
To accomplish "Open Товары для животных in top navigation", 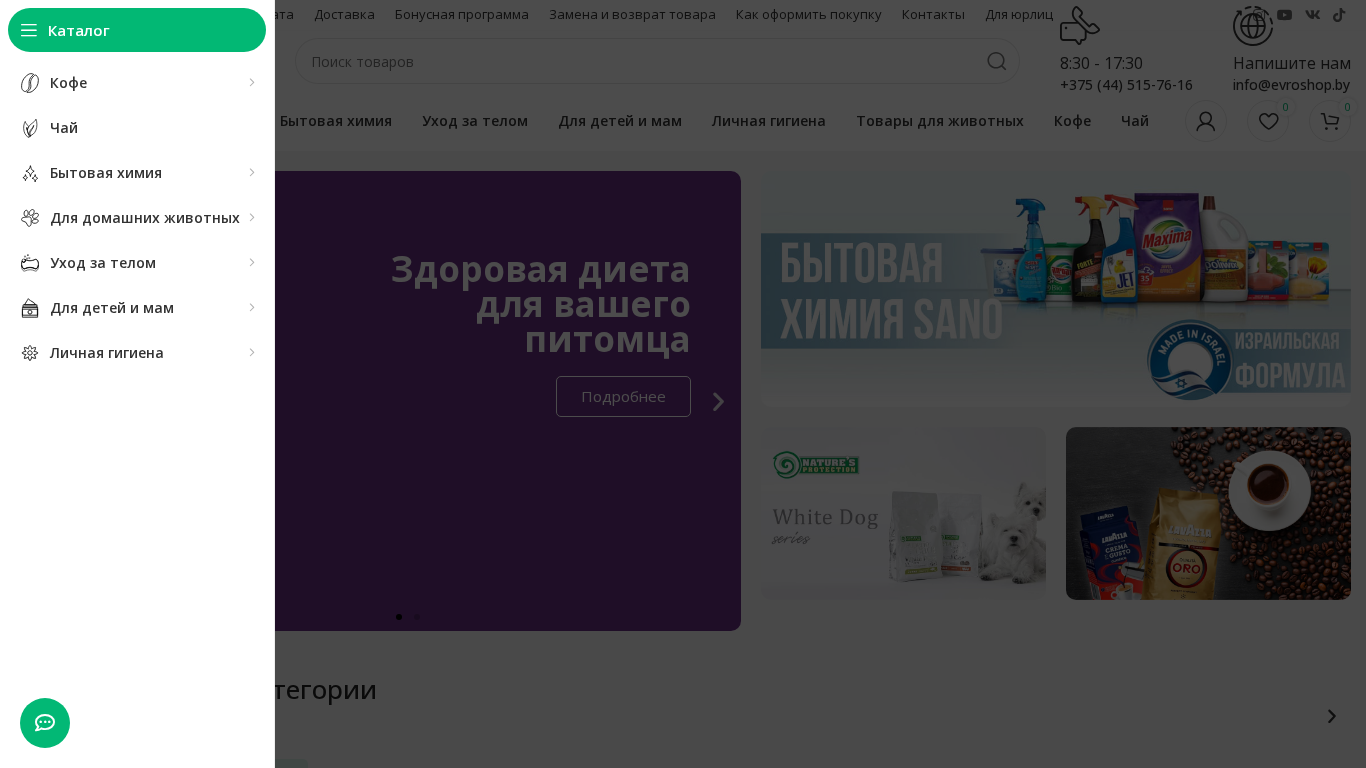I will (940, 121).
